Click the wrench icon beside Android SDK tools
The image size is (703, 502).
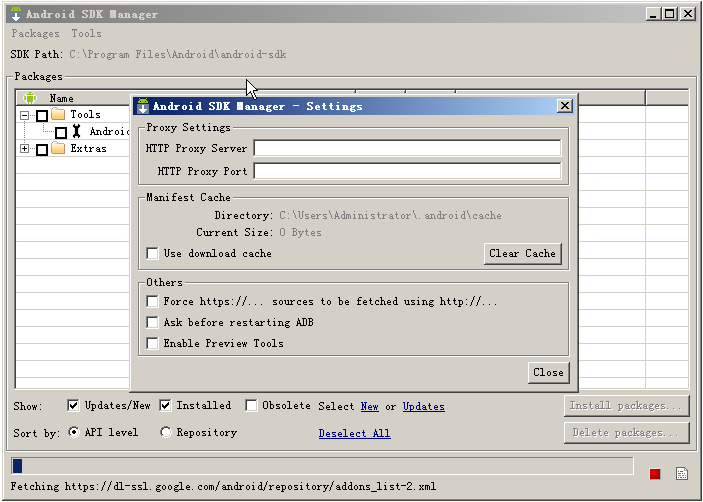tap(77, 131)
